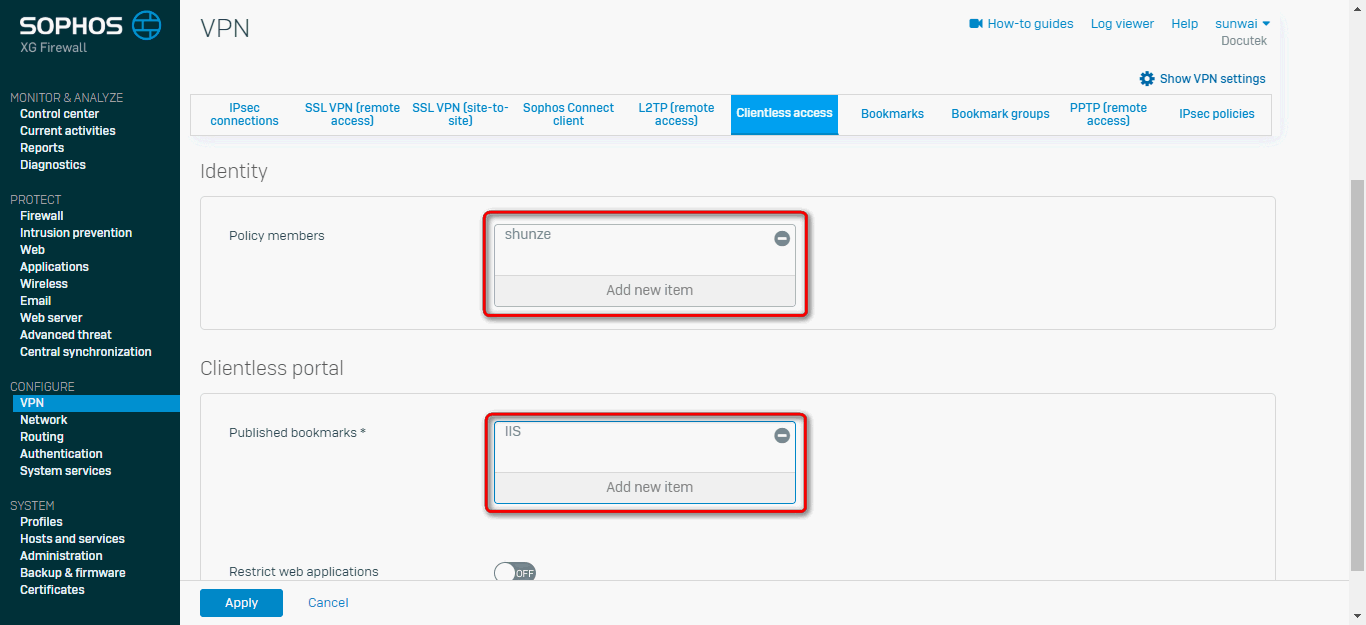
Task: Open Diagnostics in sidebar
Action: (x=53, y=165)
